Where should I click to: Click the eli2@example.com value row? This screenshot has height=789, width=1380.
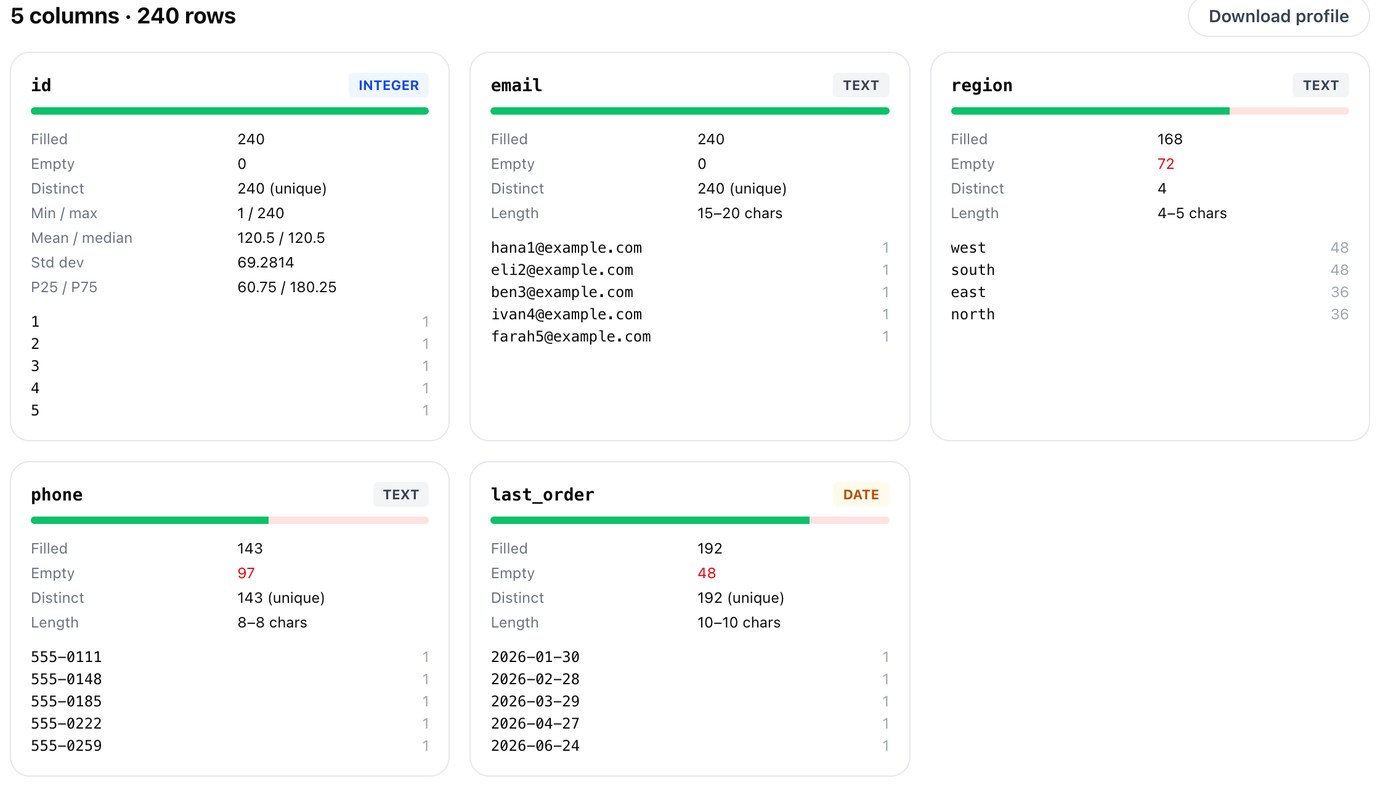point(690,270)
